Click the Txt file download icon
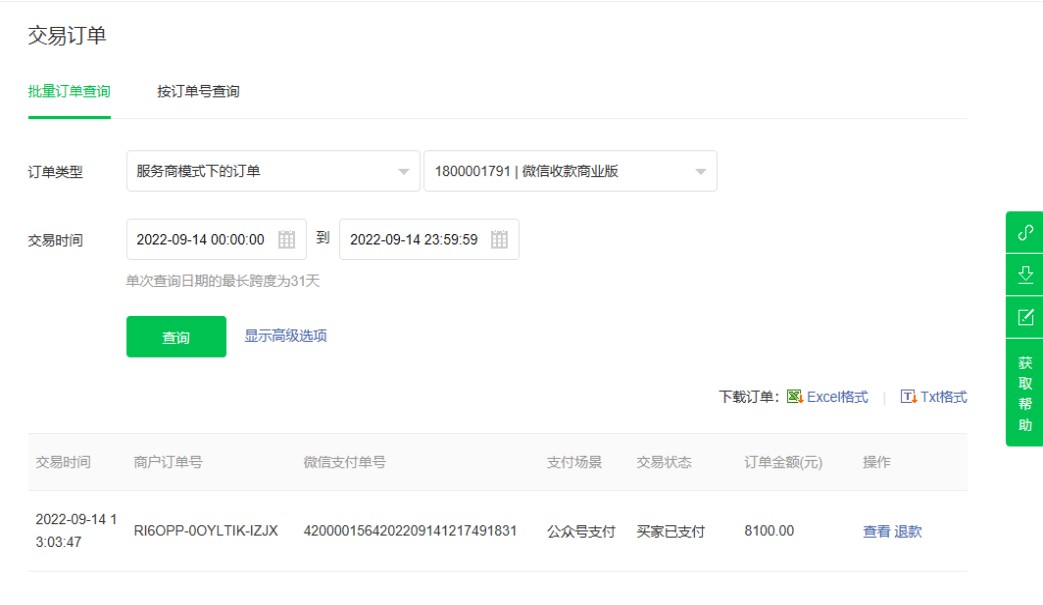 (x=908, y=397)
